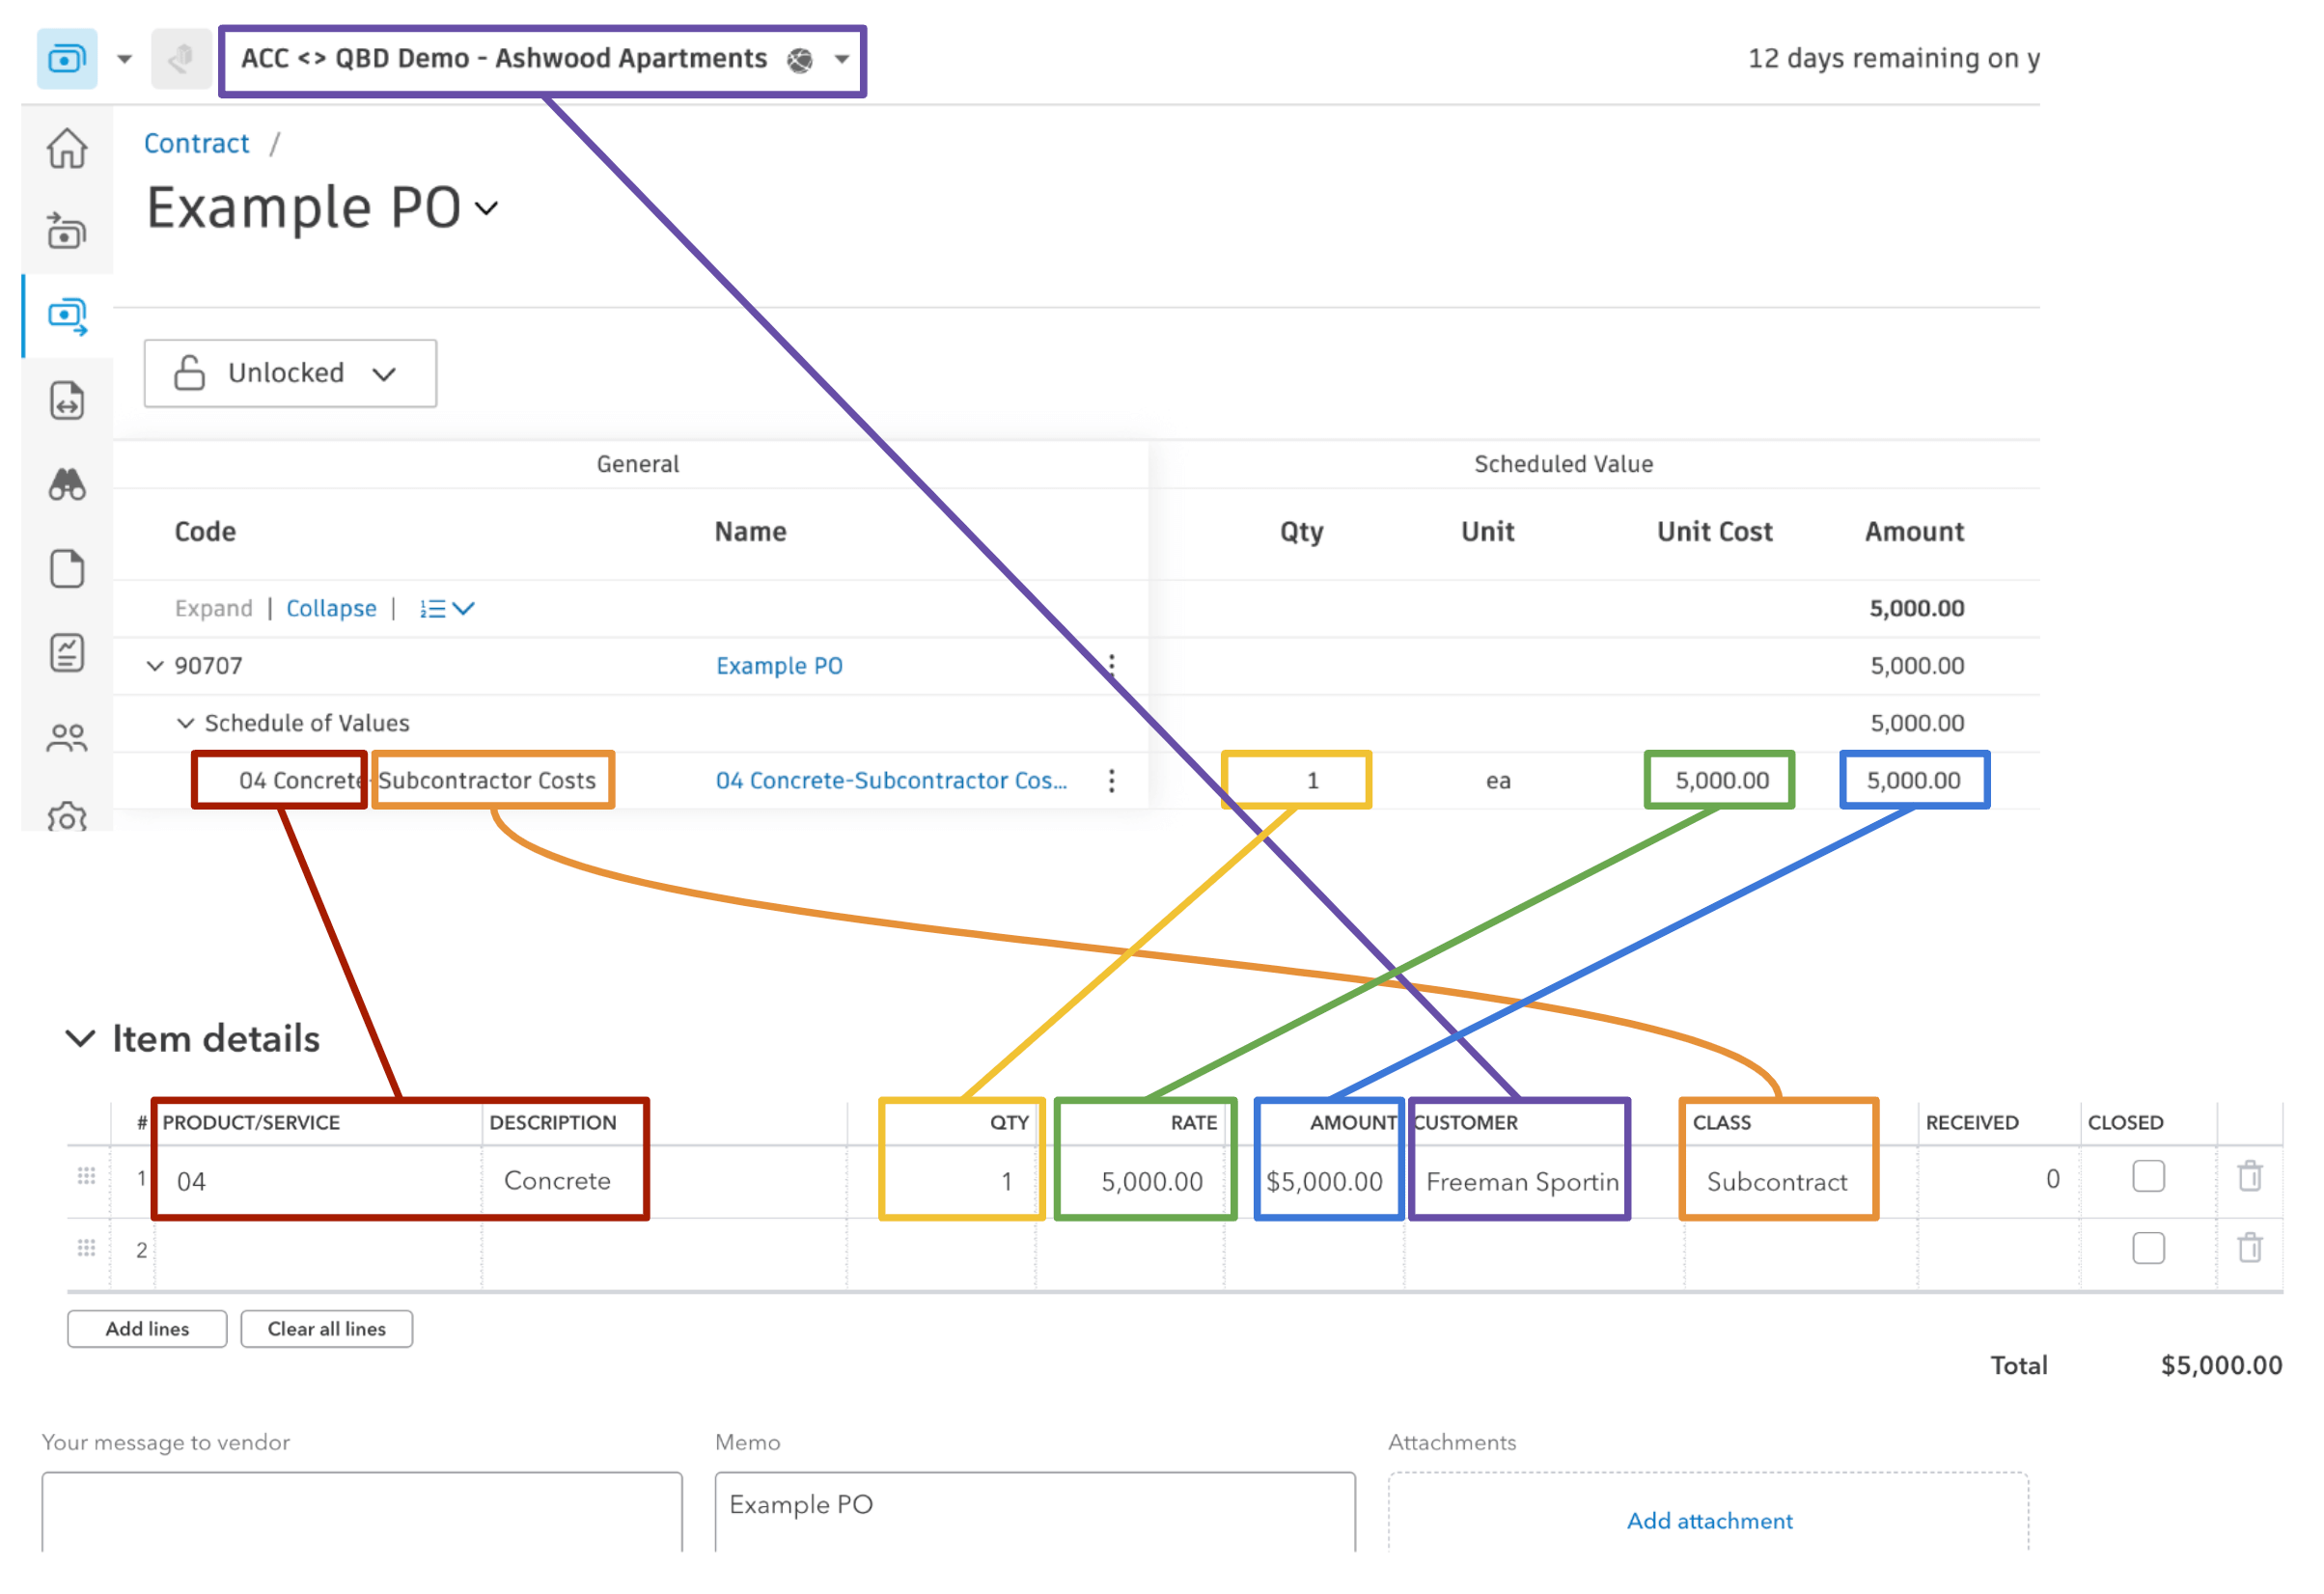Click the Clear all lines button
2324x1594 pixels.
tap(325, 1328)
